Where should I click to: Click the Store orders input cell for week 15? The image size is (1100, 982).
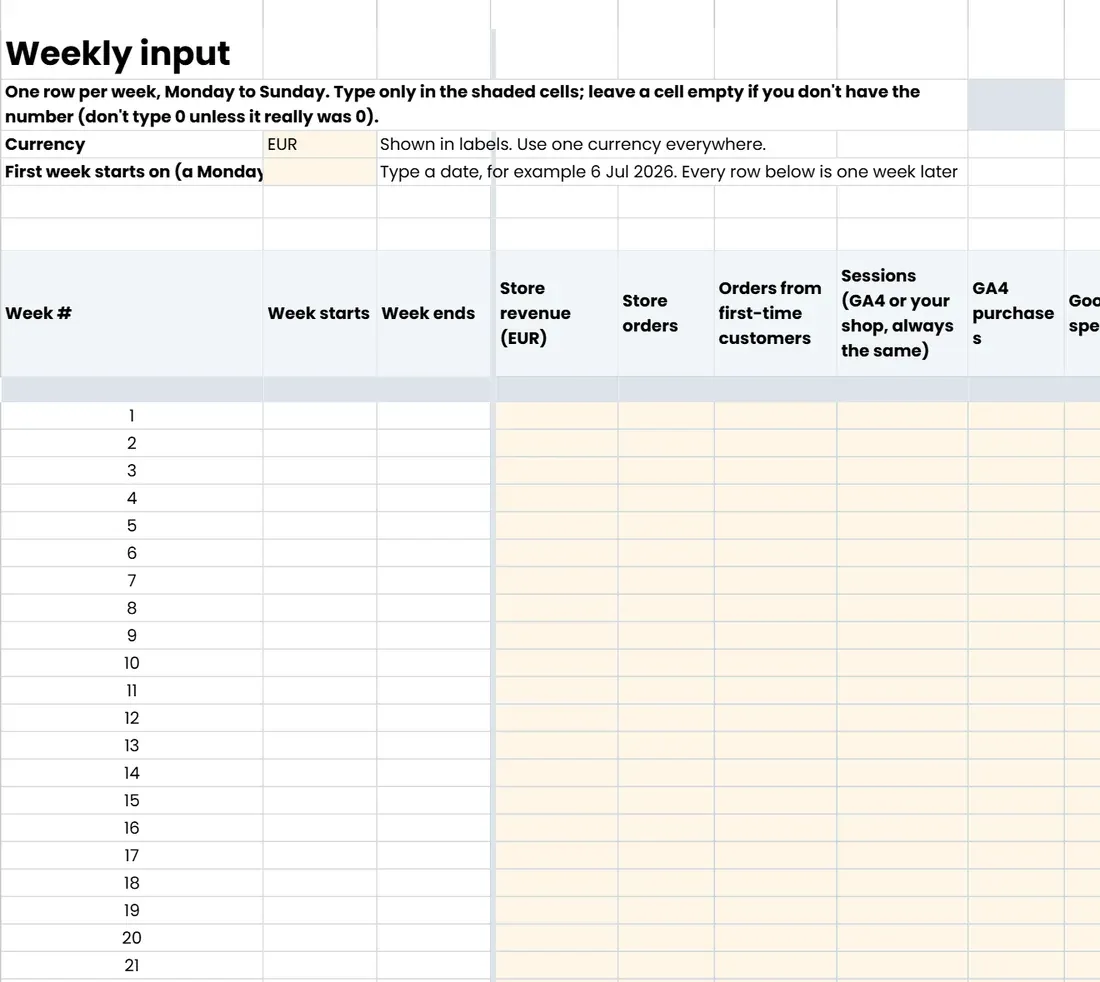666,800
